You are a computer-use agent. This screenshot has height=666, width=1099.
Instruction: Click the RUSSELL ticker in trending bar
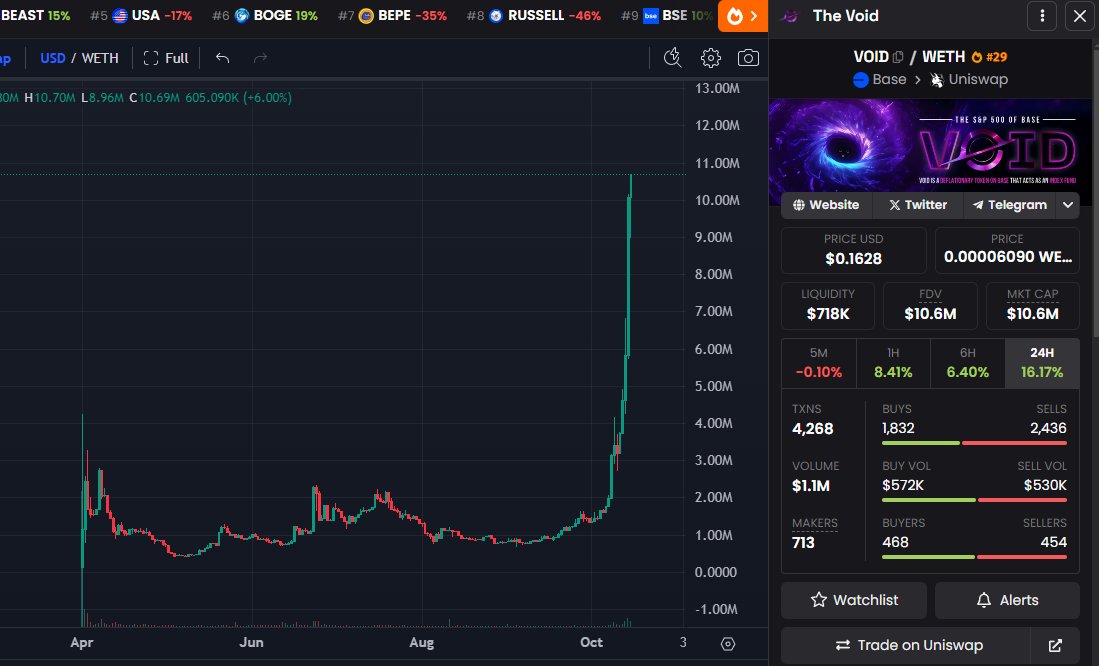click(533, 15)
